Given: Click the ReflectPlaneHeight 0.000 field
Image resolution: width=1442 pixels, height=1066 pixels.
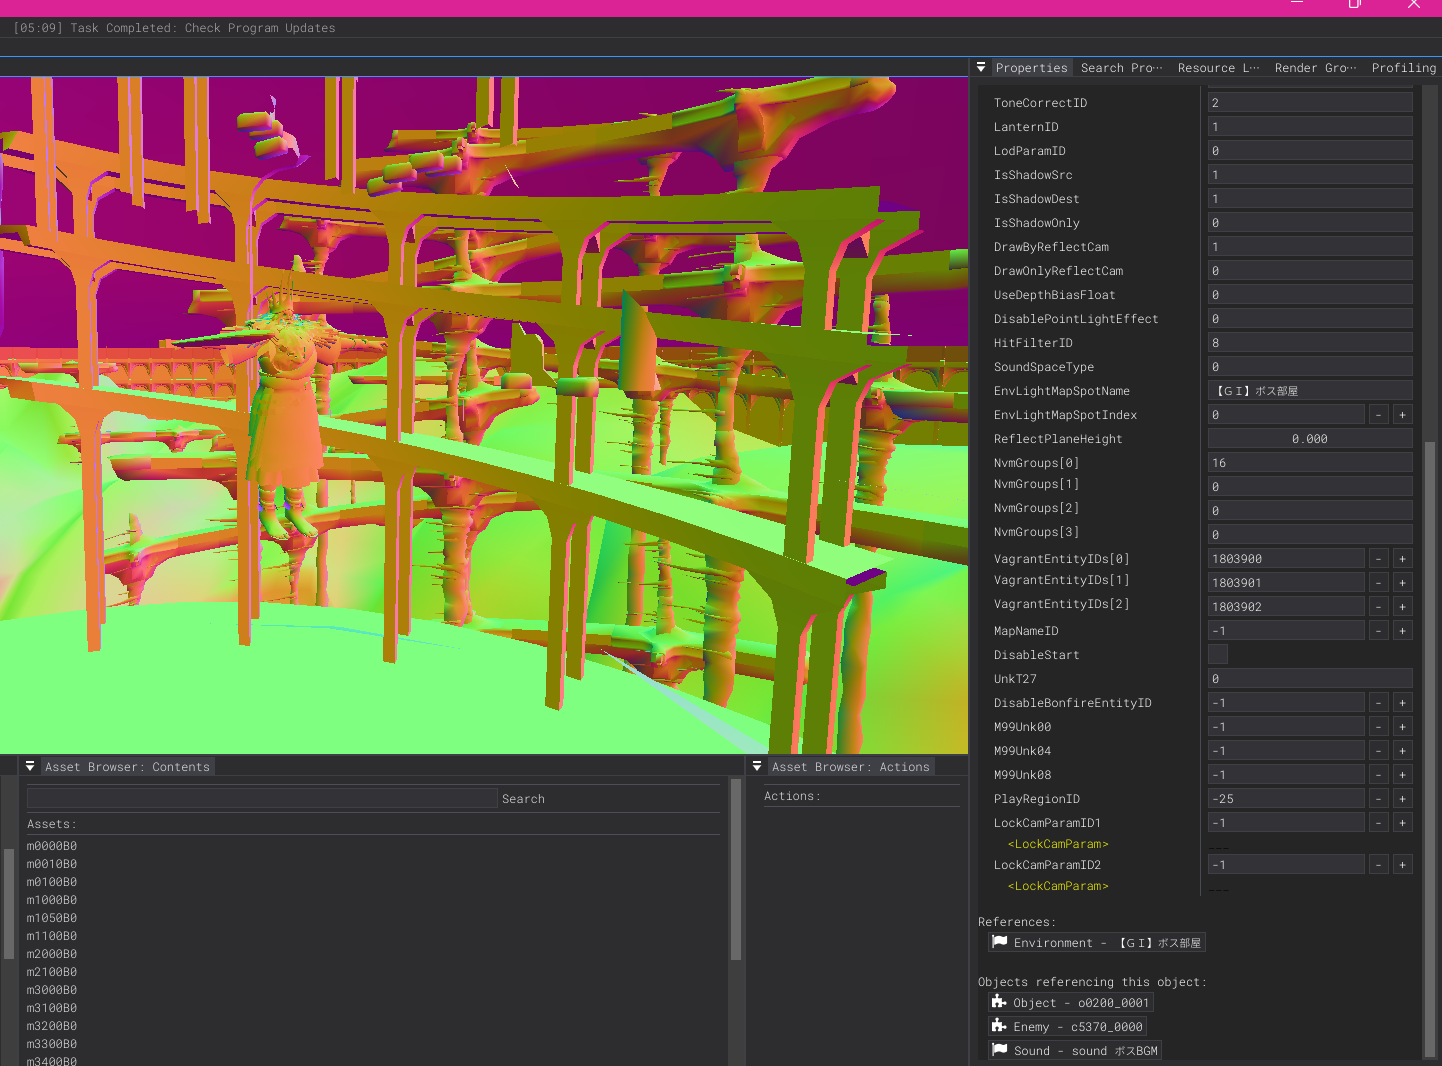Looking at the screenshot, I should pos(1310,438).
